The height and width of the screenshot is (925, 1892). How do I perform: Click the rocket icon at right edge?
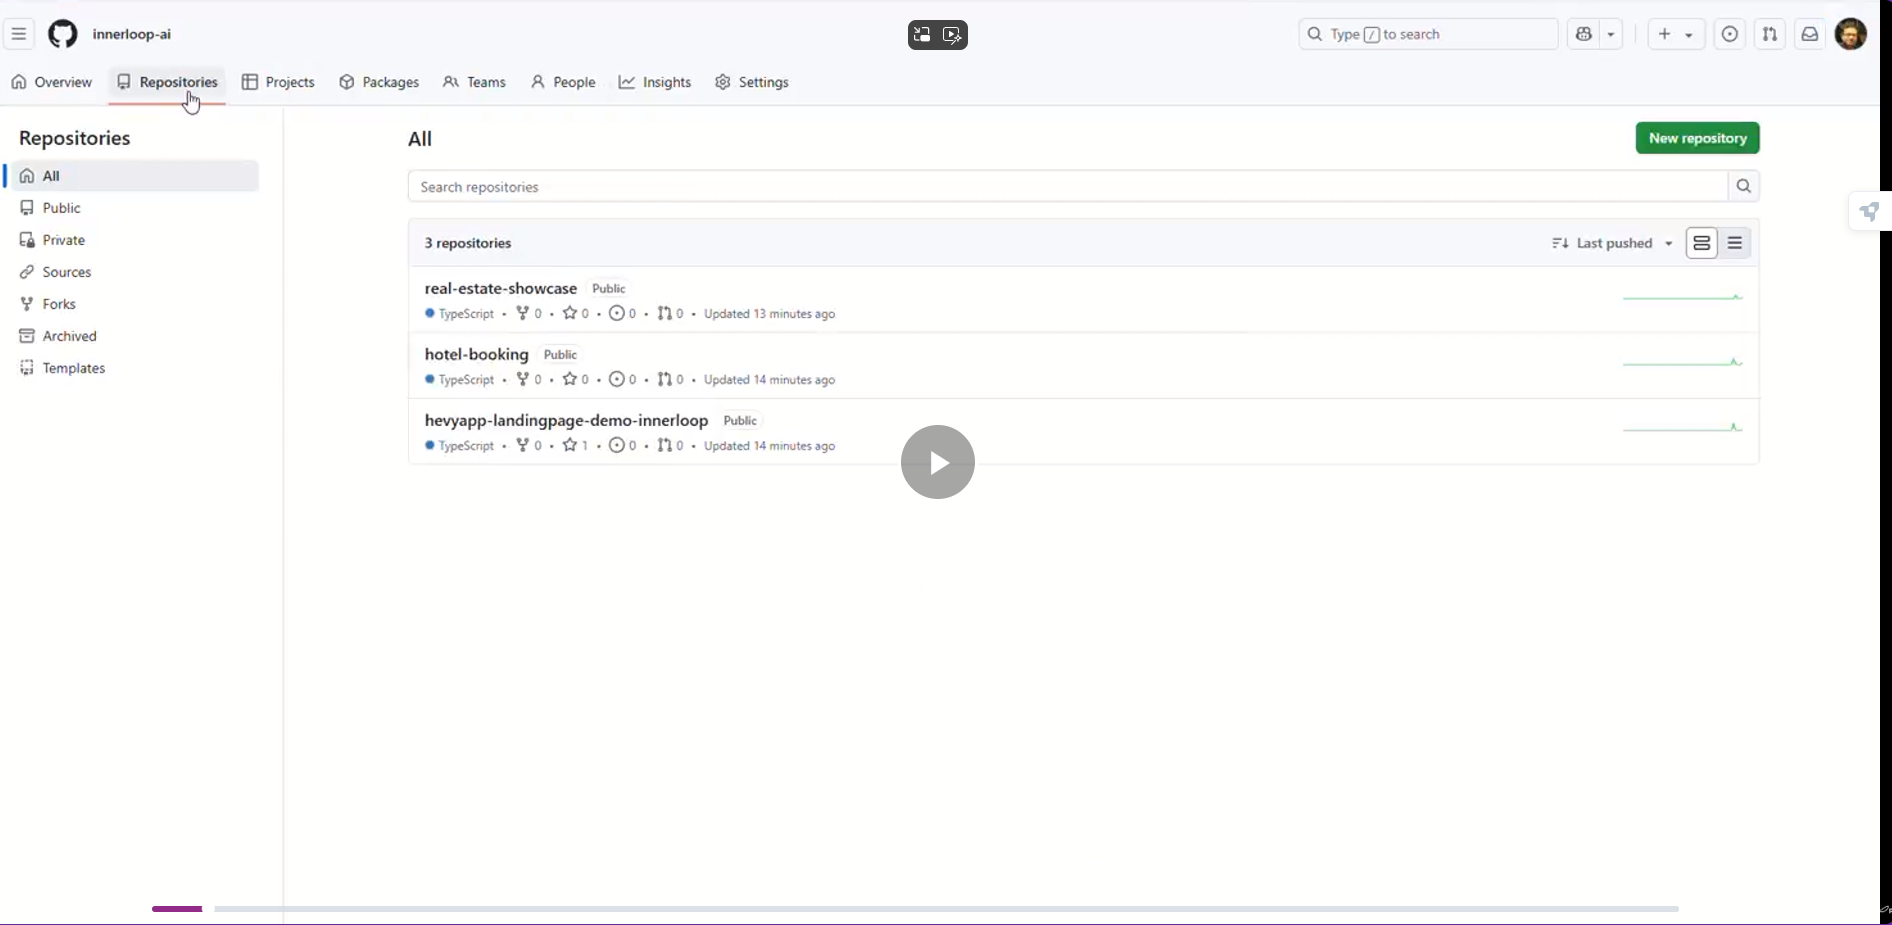click(x=1869, y=211)
